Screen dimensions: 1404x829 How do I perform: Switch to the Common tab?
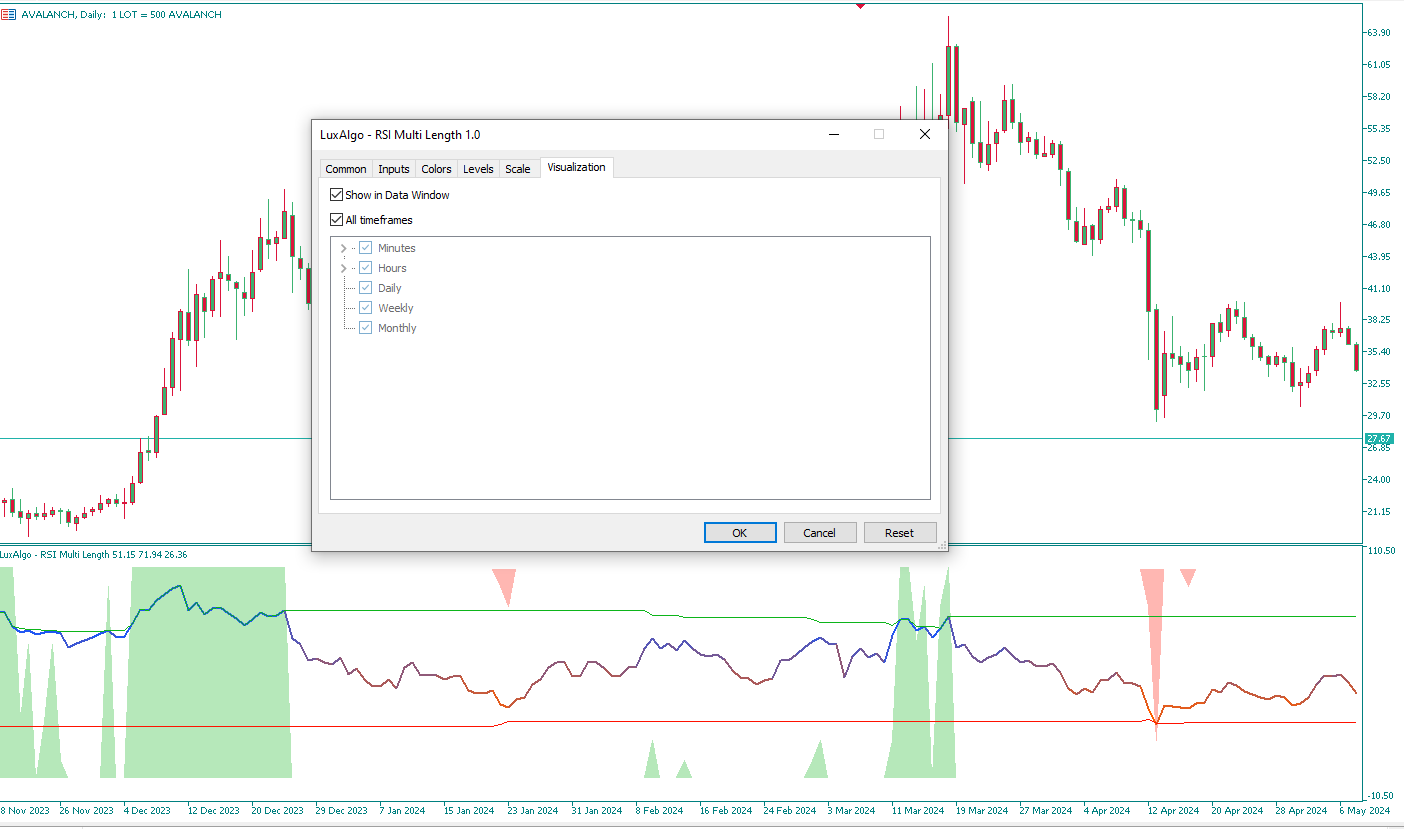(346, 169)
